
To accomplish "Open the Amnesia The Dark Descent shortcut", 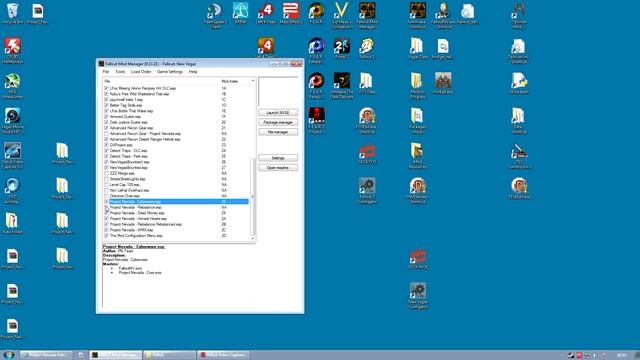I will tap(342, 86).
